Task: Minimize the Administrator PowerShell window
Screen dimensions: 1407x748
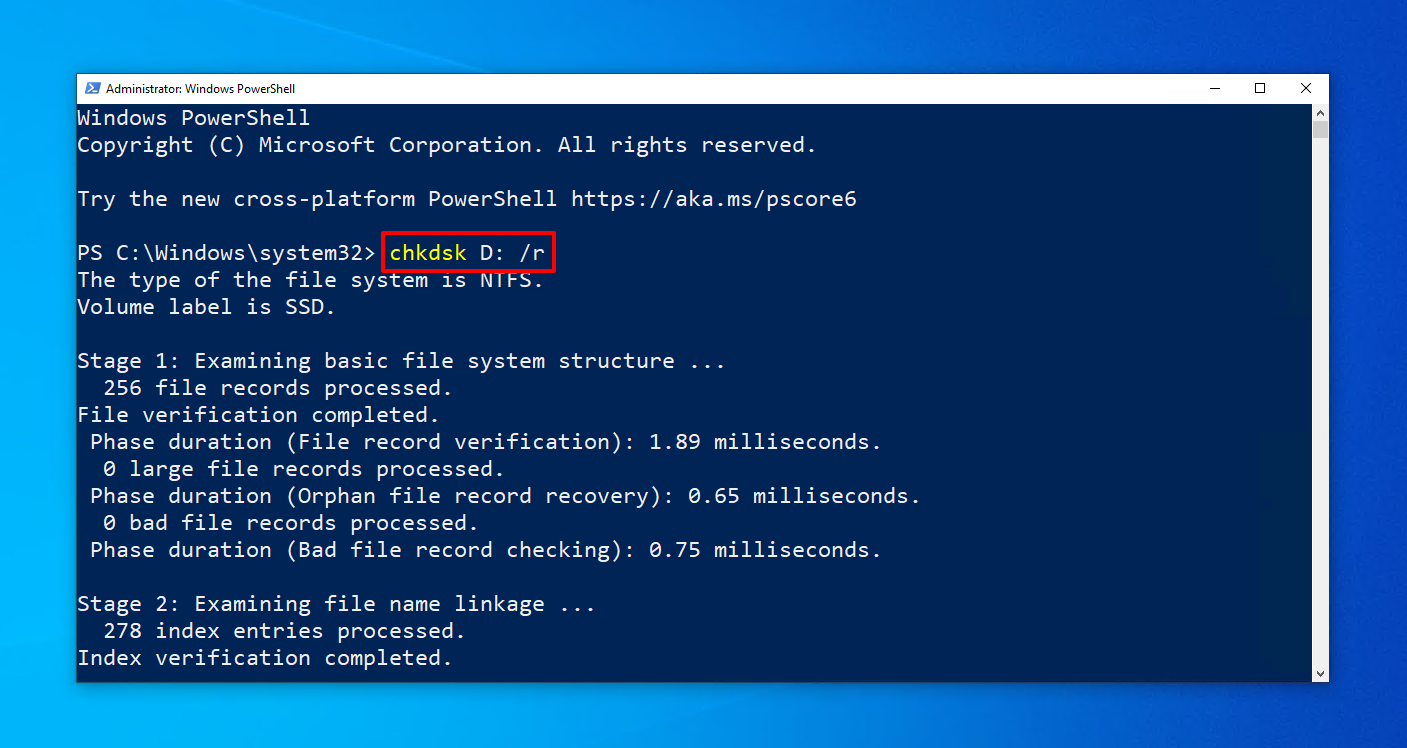Action: (1214, 88)
